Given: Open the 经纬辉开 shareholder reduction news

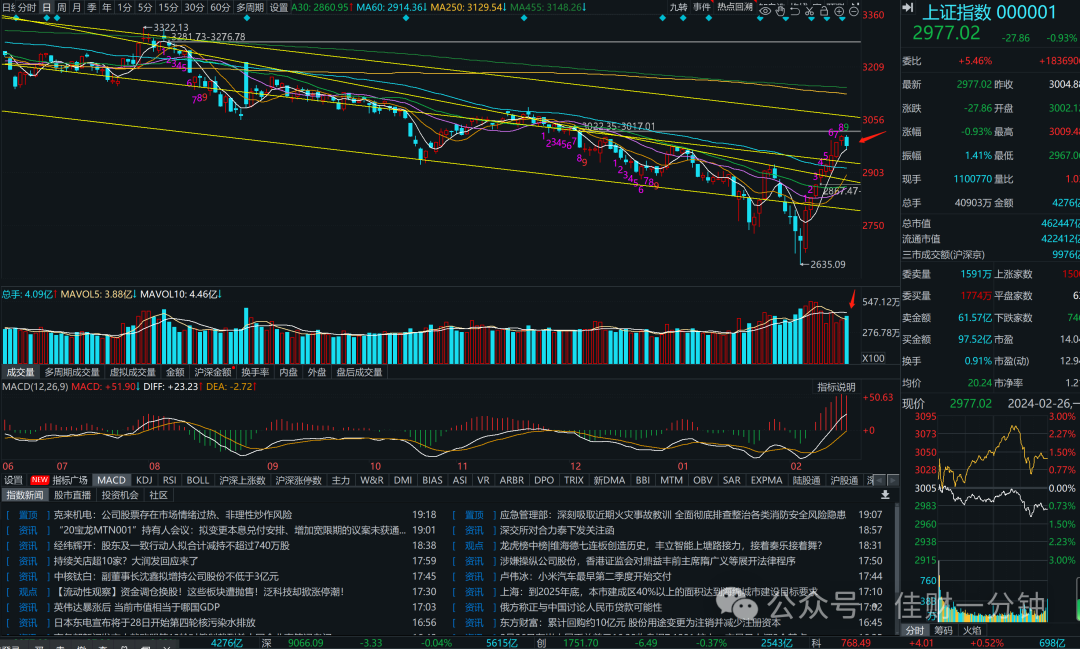Looking at the screenshot, I should pyautogui.click(x=172, y=546).
